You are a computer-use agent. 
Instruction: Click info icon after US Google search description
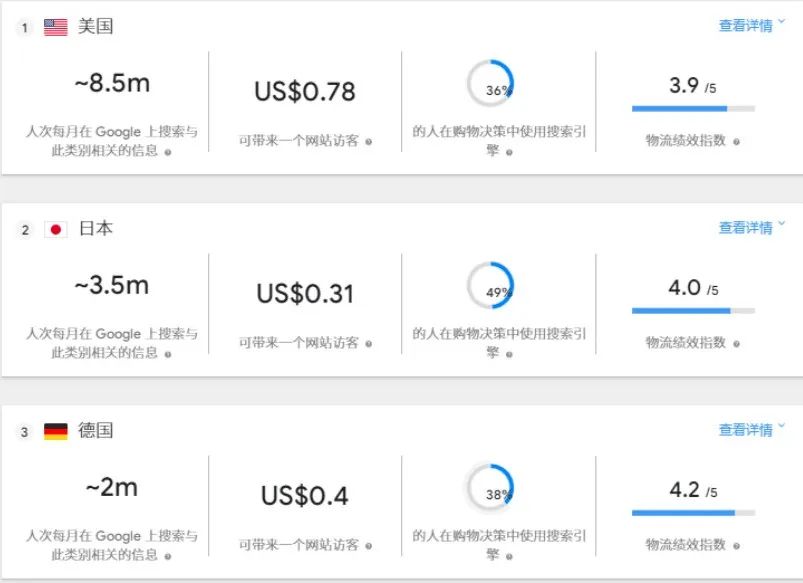[167, 152]
